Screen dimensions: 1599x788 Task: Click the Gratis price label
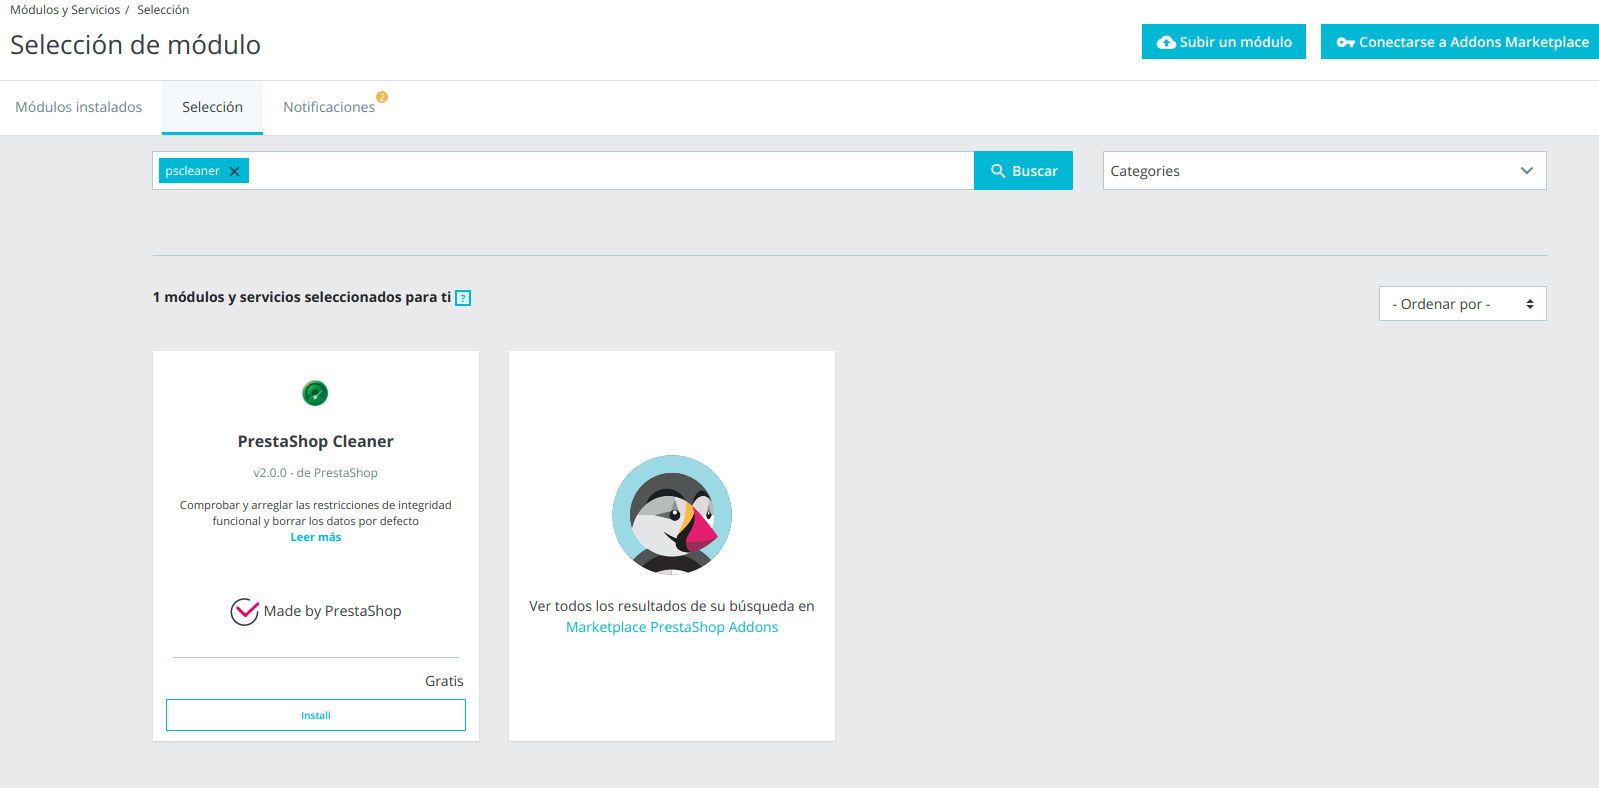tap(444, 681)
